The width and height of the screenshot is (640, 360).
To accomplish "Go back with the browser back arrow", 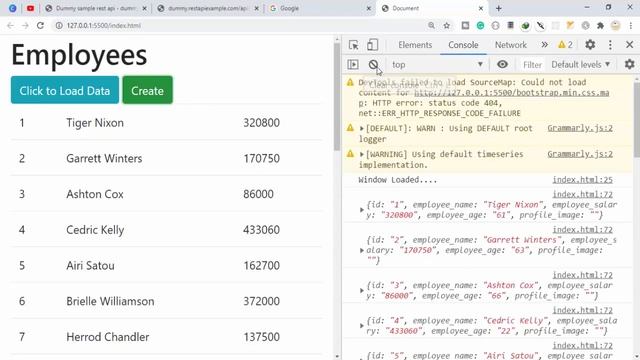I will coord(10,25).
